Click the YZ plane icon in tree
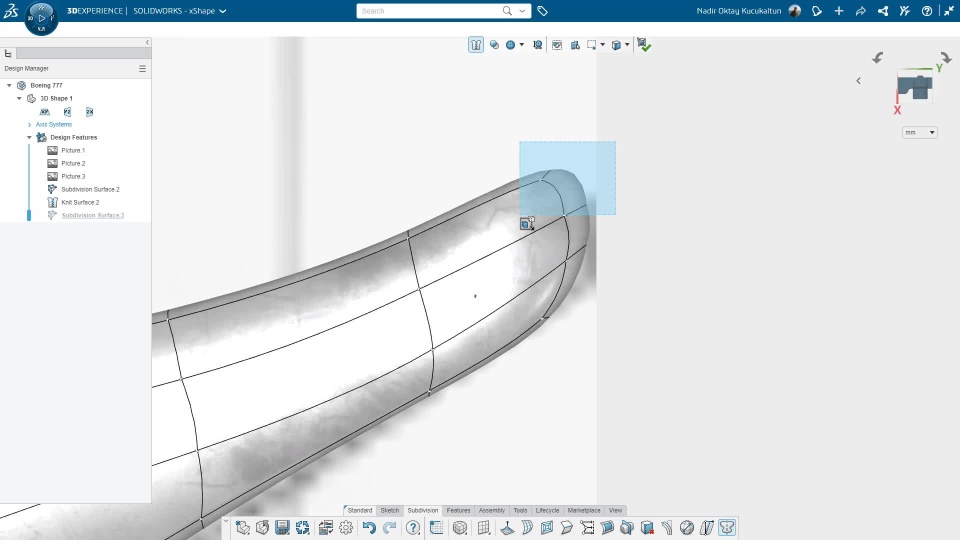Screen dimensions: 960x540 point(67,111)
